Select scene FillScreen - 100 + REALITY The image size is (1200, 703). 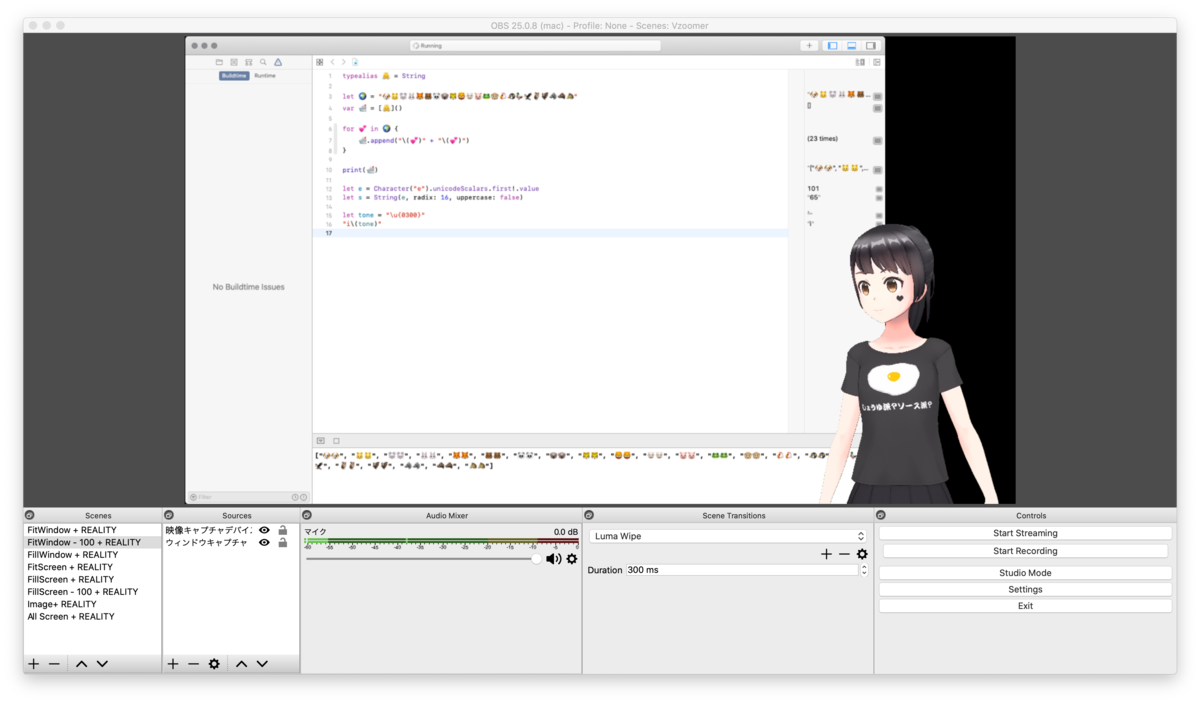[x=92, y=592]
